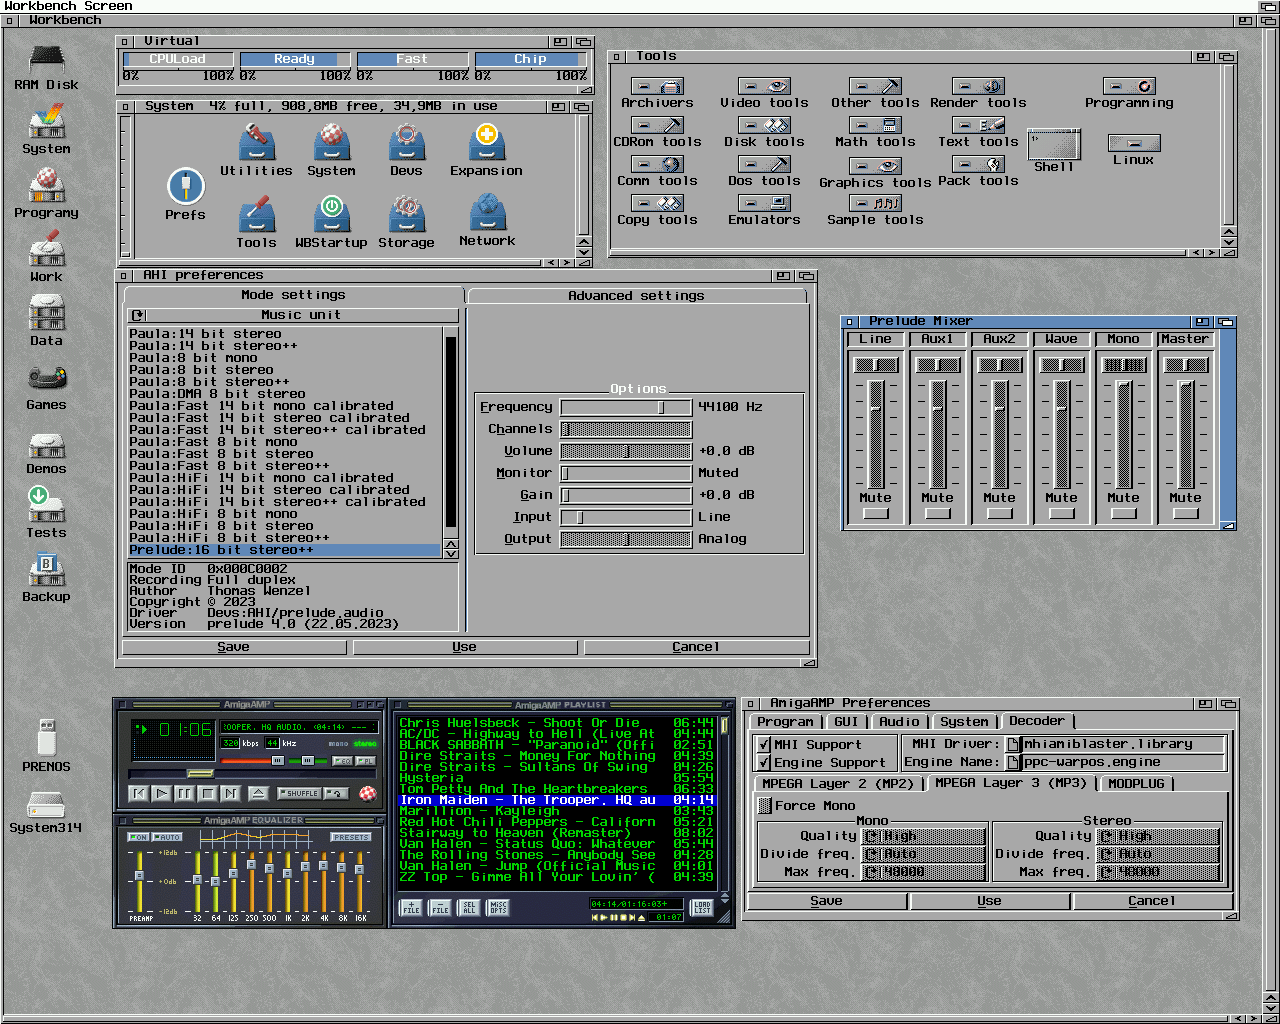Open the Backup disk icon

click(46, 571)
